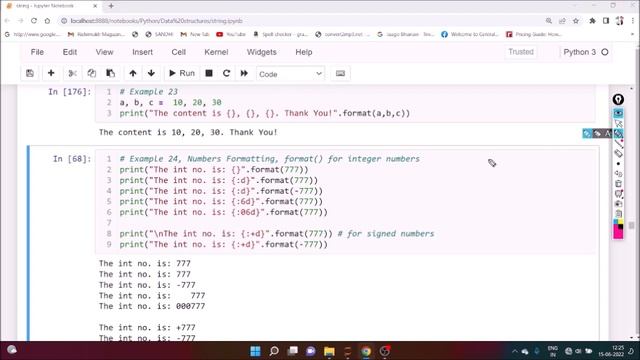Screen dimensions: 640x360
Task: Click output 'The content is 10, 20, 30. Thank You!'
Action: point(188,132)
